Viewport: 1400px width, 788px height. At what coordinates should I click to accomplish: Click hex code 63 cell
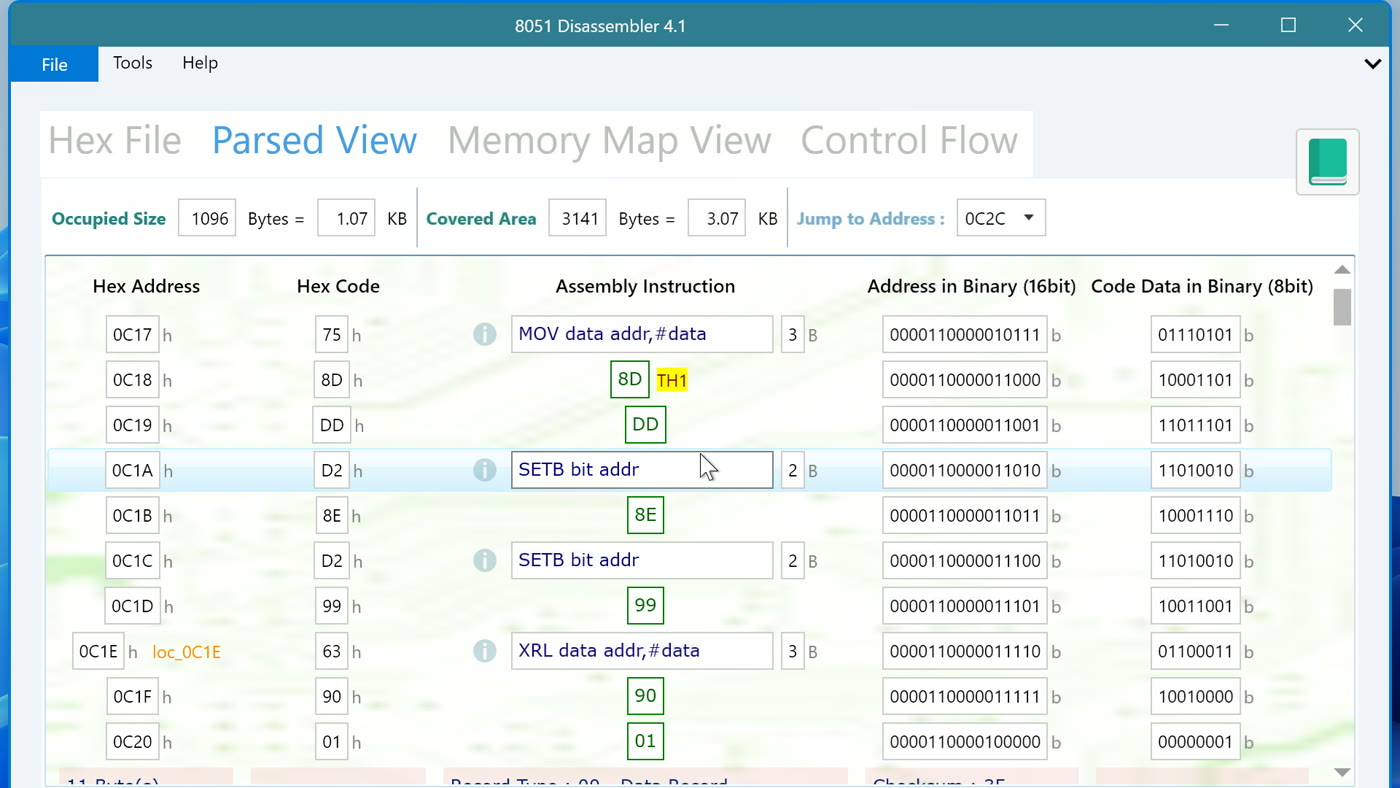331,651
